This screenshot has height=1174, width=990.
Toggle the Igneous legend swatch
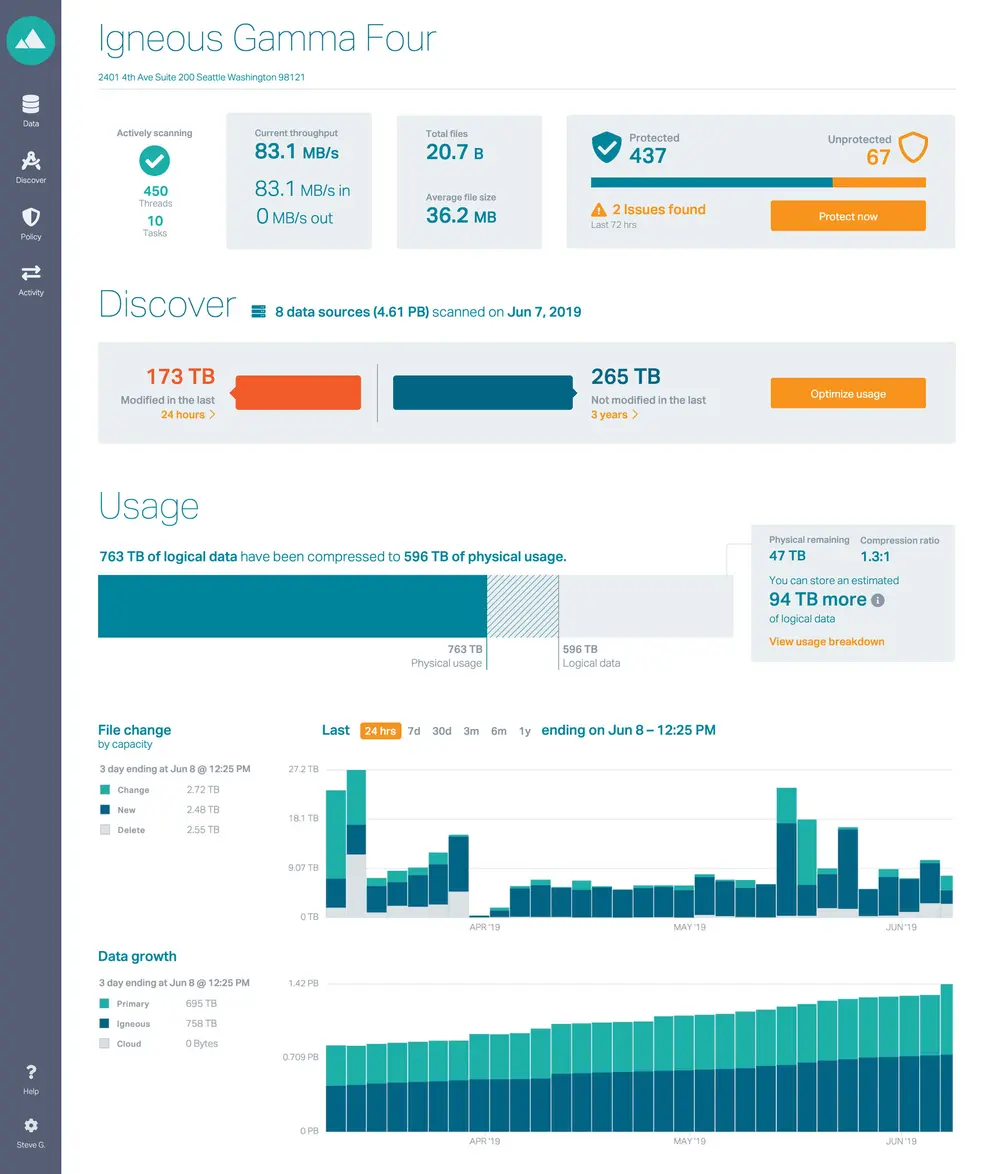coord(104,1024)
